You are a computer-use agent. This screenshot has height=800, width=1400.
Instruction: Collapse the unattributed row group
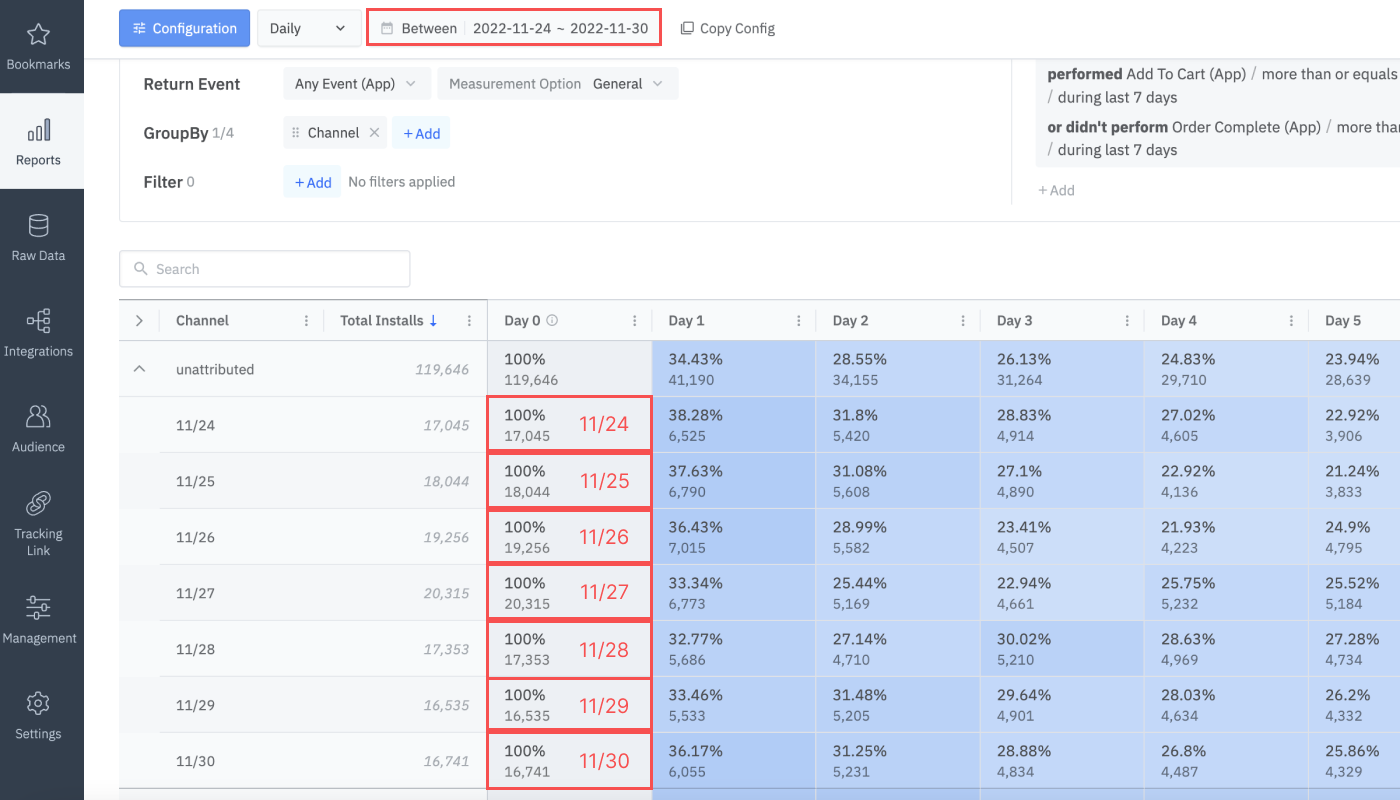140,369
